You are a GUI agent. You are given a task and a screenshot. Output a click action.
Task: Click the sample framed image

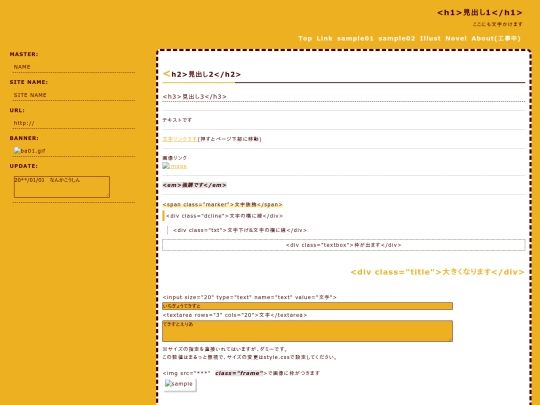(x=180, y=384)
